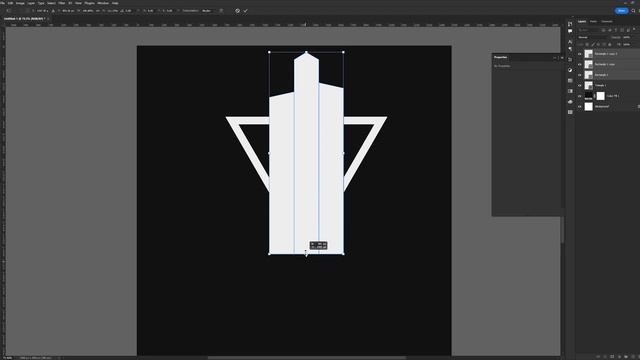Screen dimensions: 640x360
Task: Hide the Background layer
Action: click(x=580, y=107)
